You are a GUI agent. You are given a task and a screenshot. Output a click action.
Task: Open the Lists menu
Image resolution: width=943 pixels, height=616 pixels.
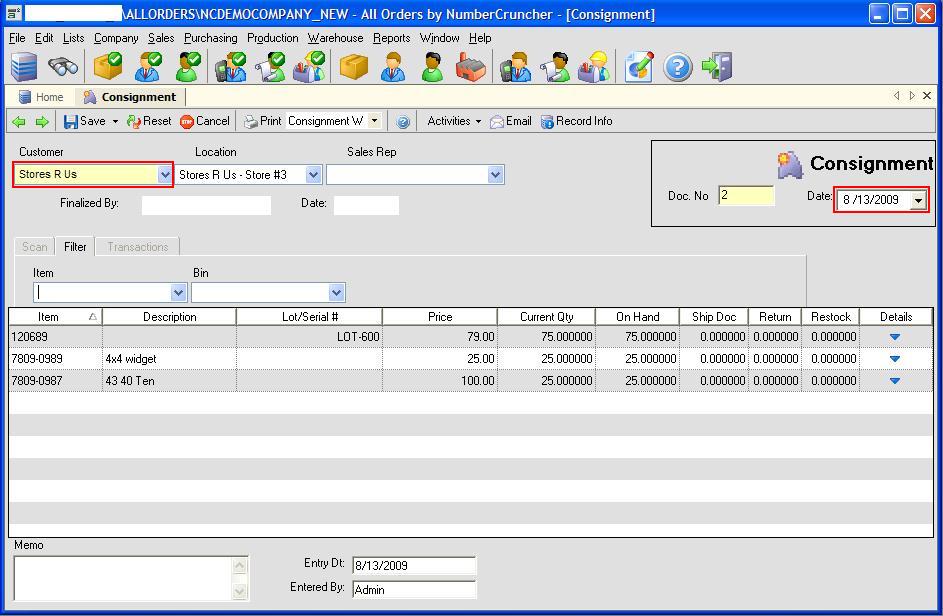[x=73, y=38]
